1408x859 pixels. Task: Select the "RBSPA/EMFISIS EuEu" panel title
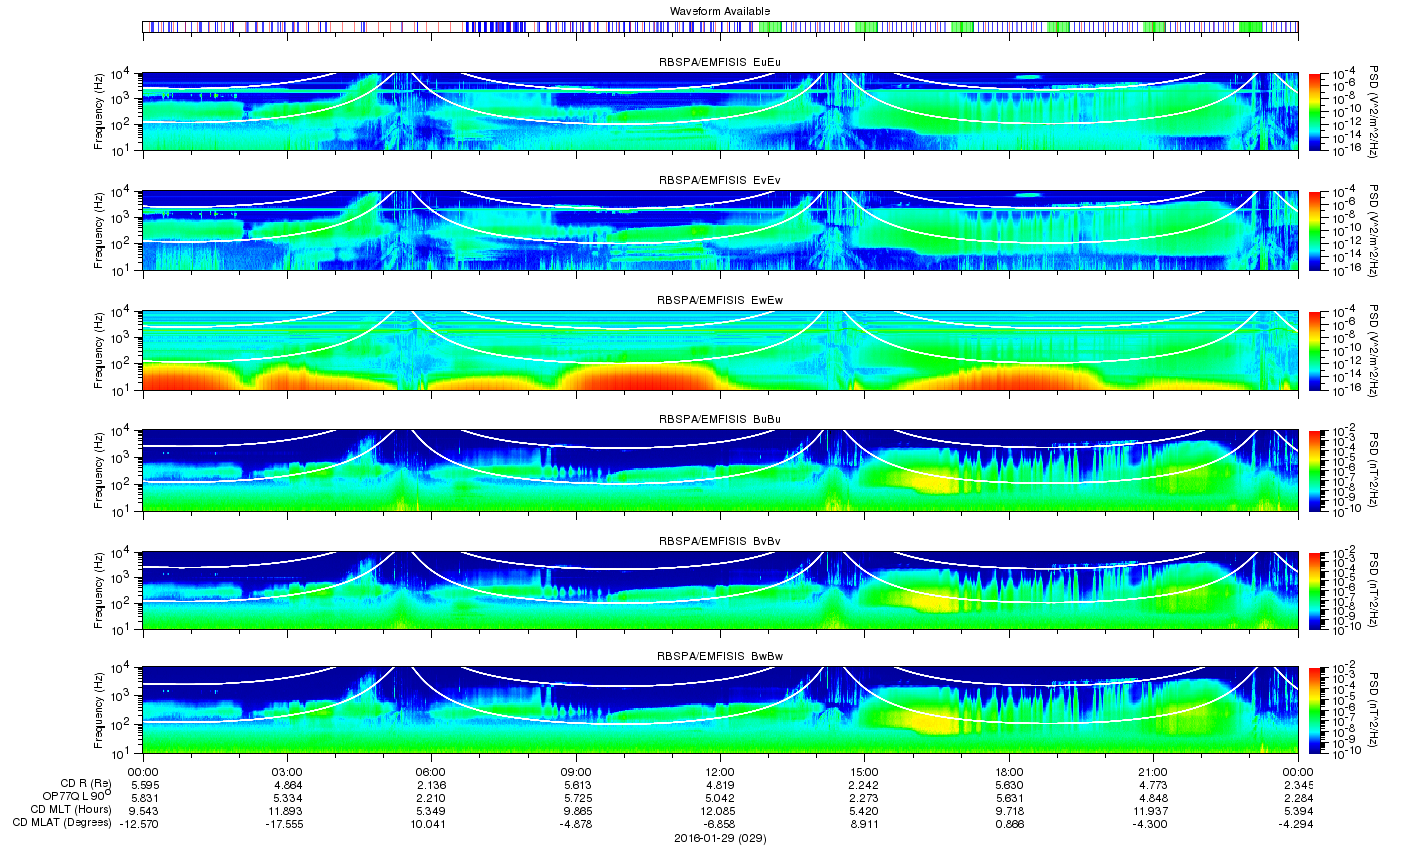[720, 62]
